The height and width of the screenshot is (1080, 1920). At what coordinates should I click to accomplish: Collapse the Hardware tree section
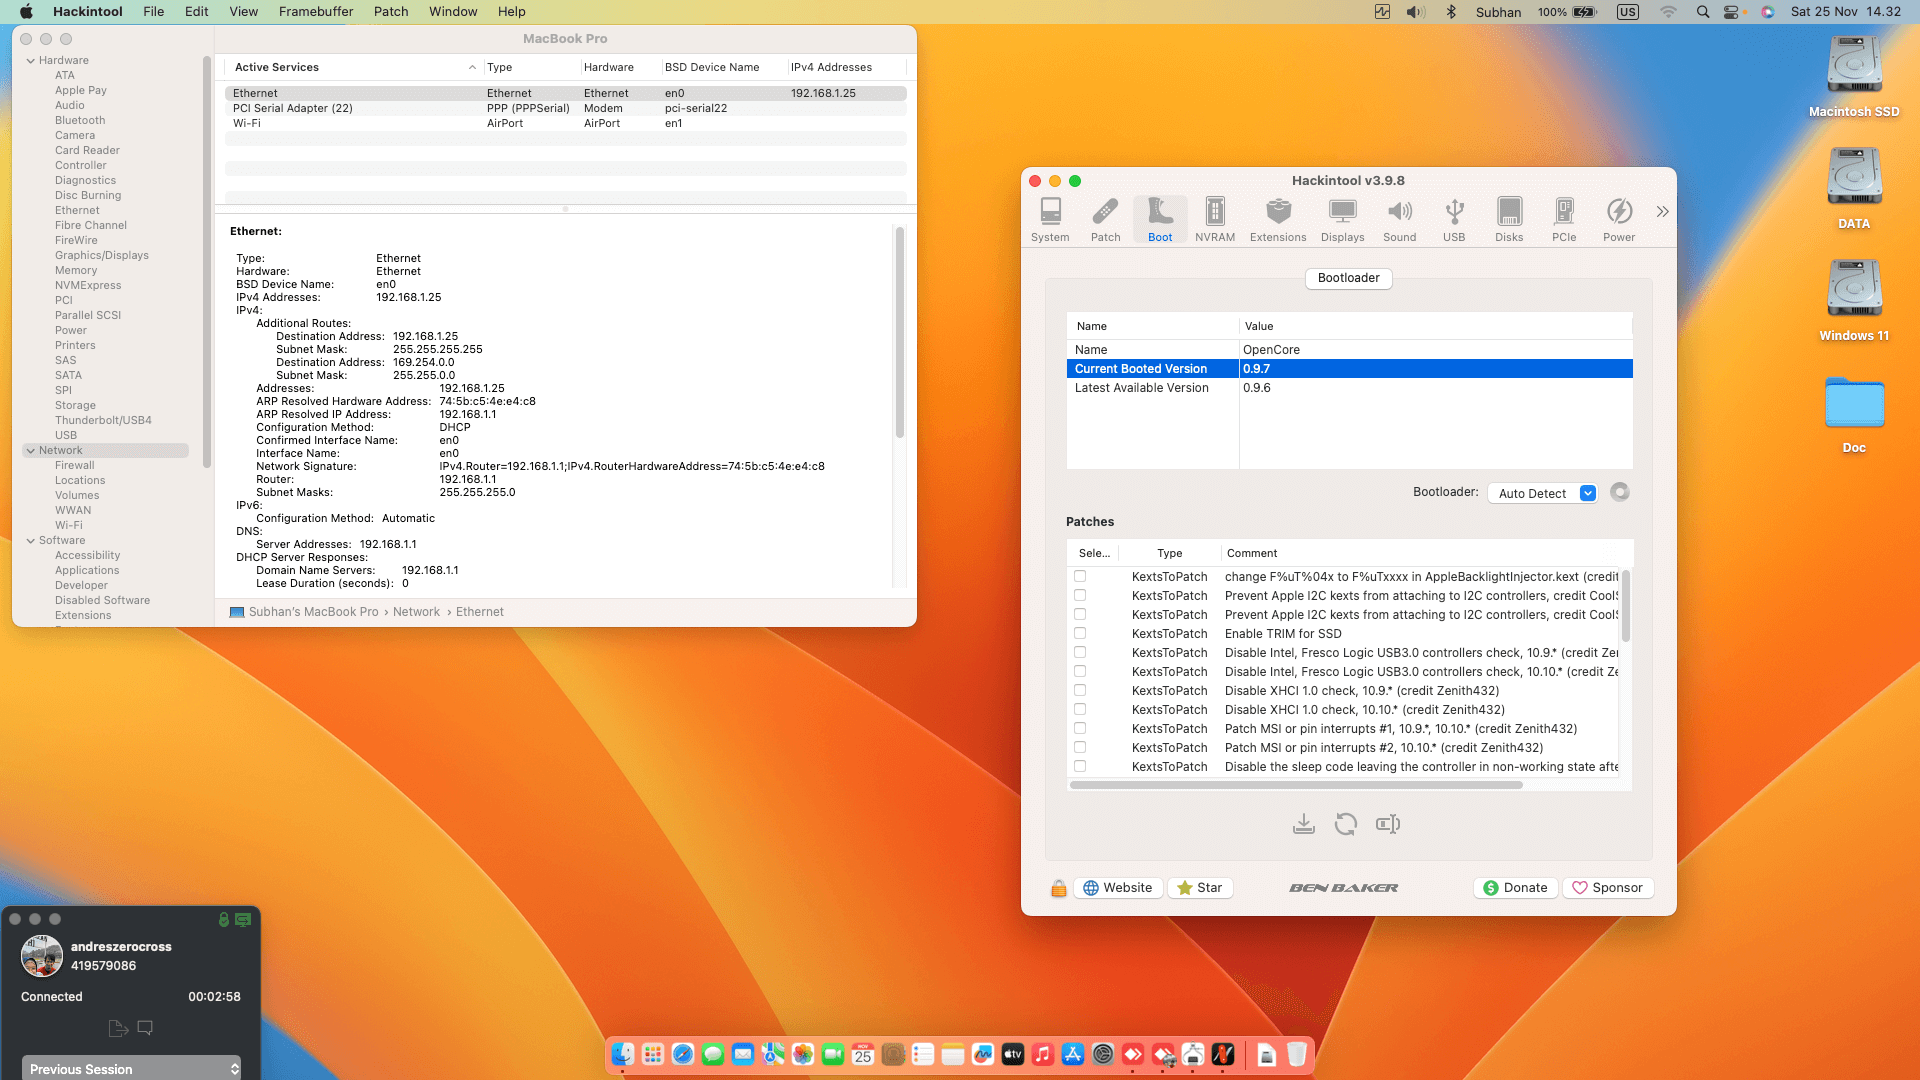31,61
